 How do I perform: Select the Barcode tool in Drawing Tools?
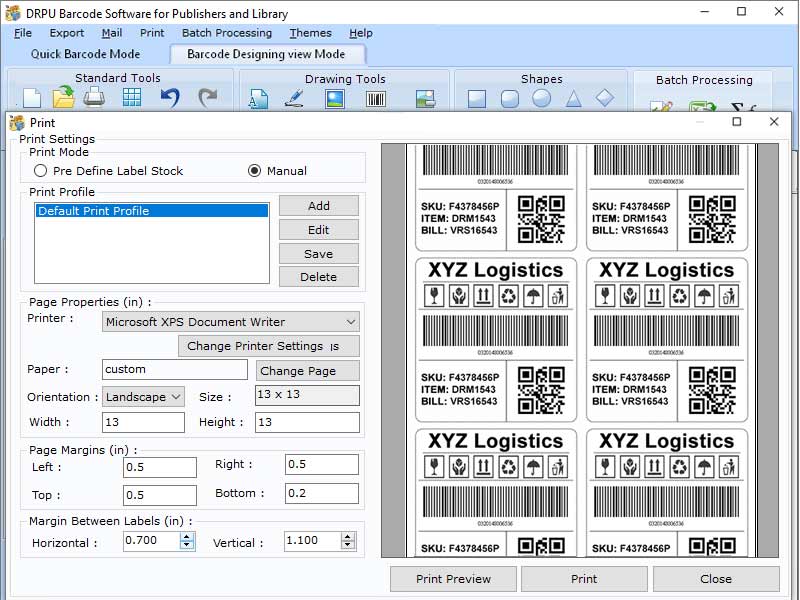coord(375,99)
